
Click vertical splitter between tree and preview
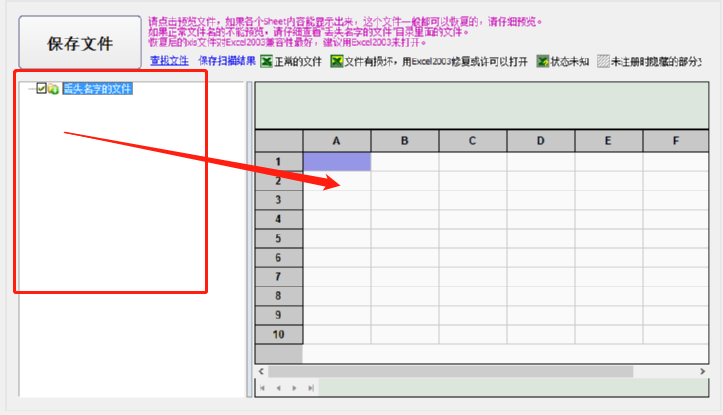coord(249,239)
